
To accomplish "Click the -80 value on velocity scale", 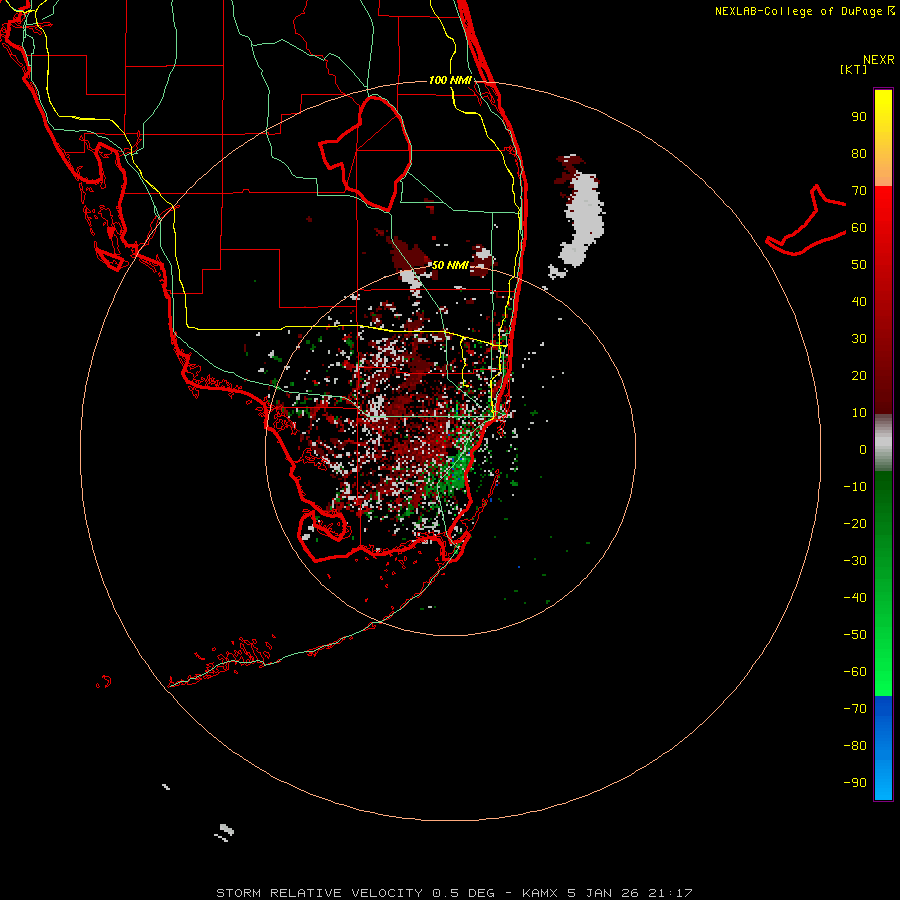I will coord(855,746).
